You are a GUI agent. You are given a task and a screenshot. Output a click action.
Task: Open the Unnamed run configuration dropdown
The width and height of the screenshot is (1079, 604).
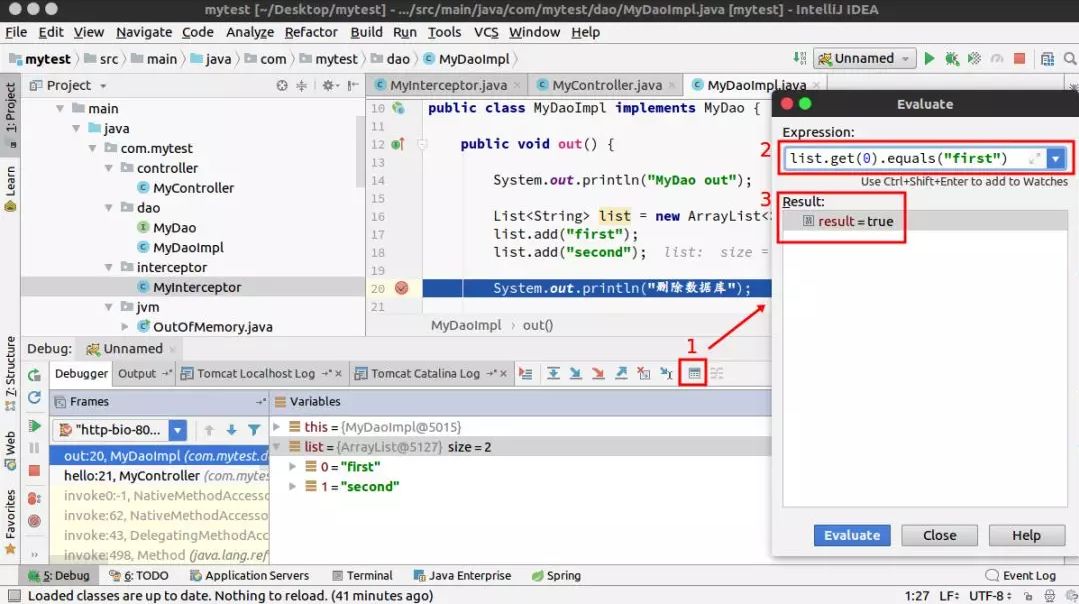pos(865,58)
